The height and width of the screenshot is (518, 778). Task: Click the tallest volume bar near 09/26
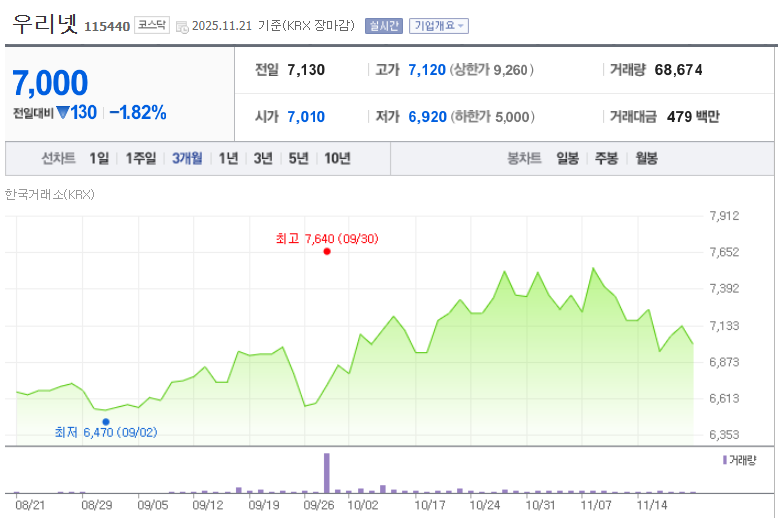(326, 473)
